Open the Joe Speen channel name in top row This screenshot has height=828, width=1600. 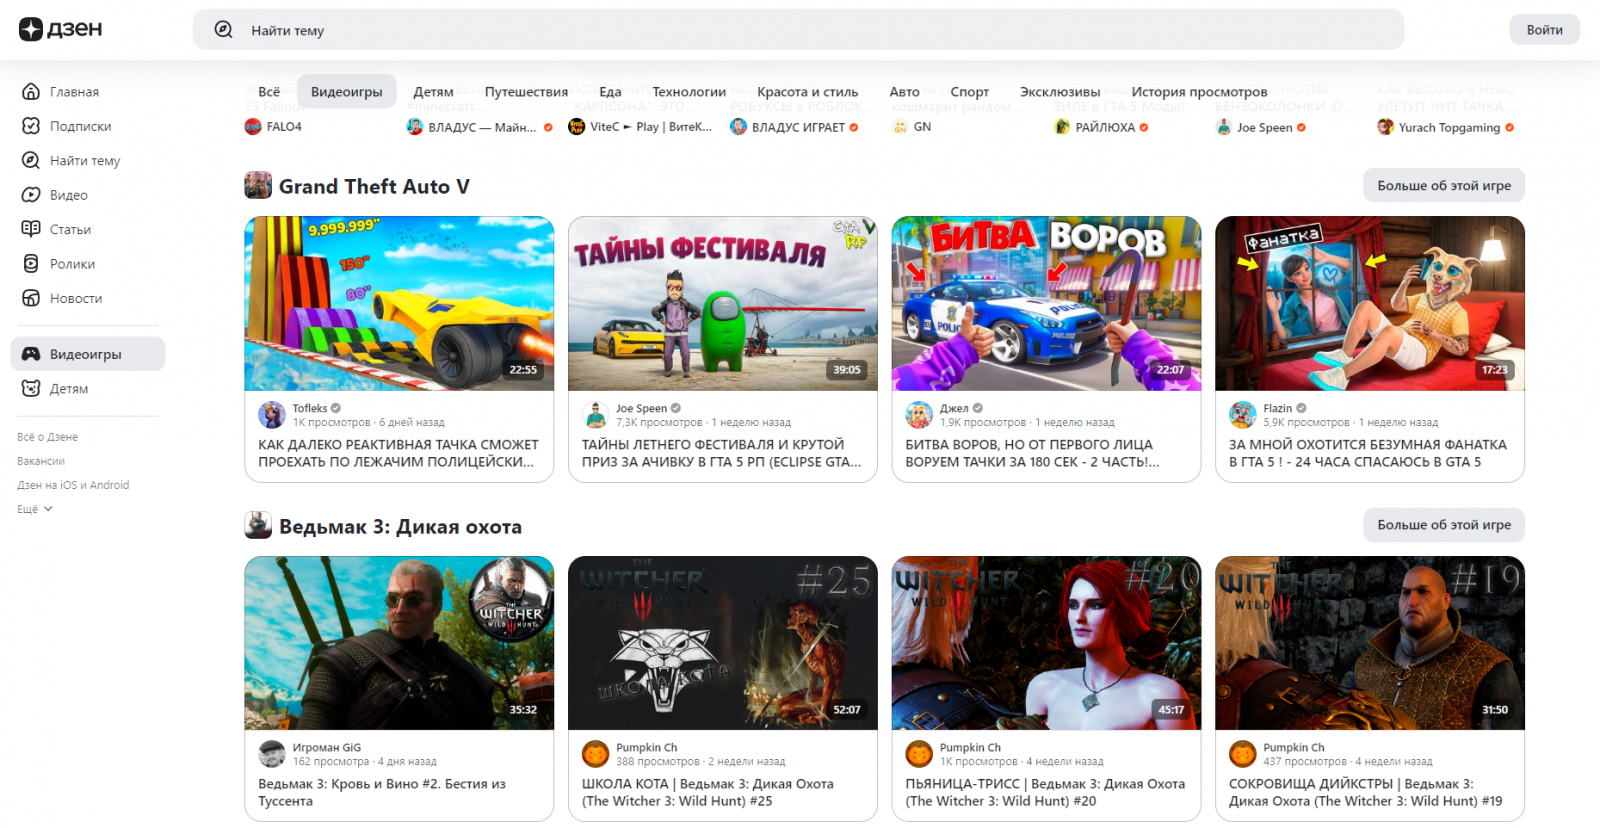1264,127
